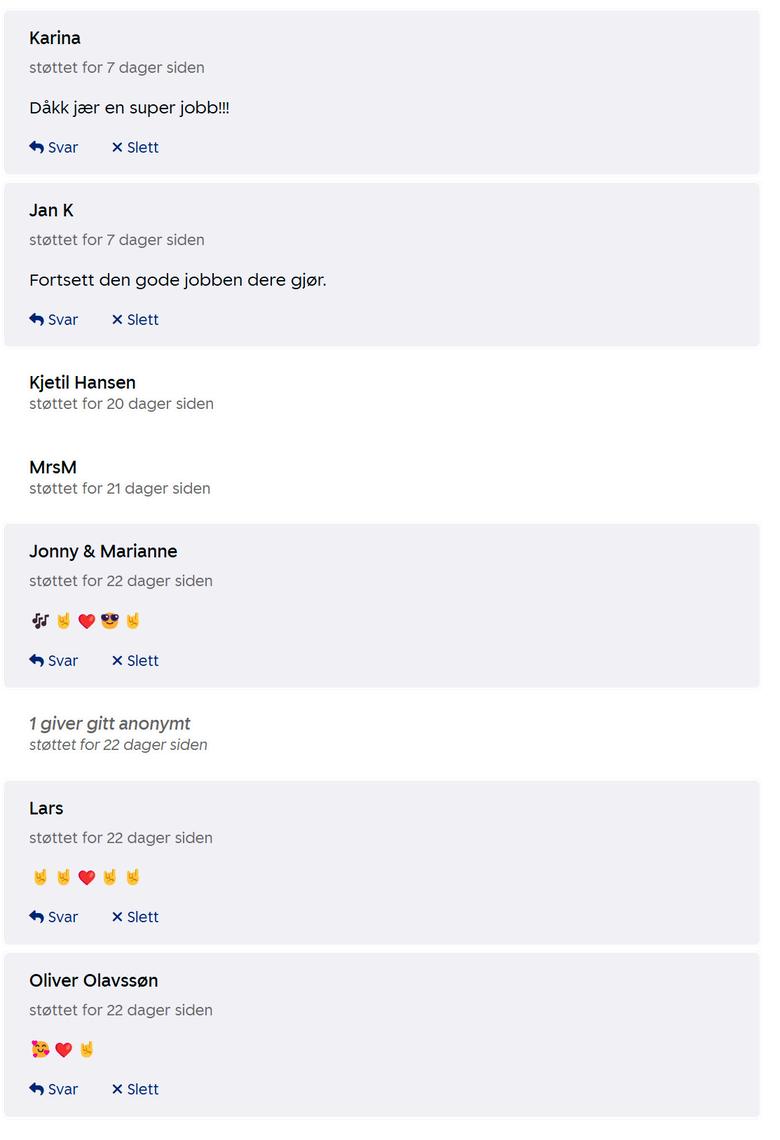This screenshot has width=780, height=1140.
Task: Click on Kjetil Hansen's supporter entry
Action: click(x=82, y=383)
